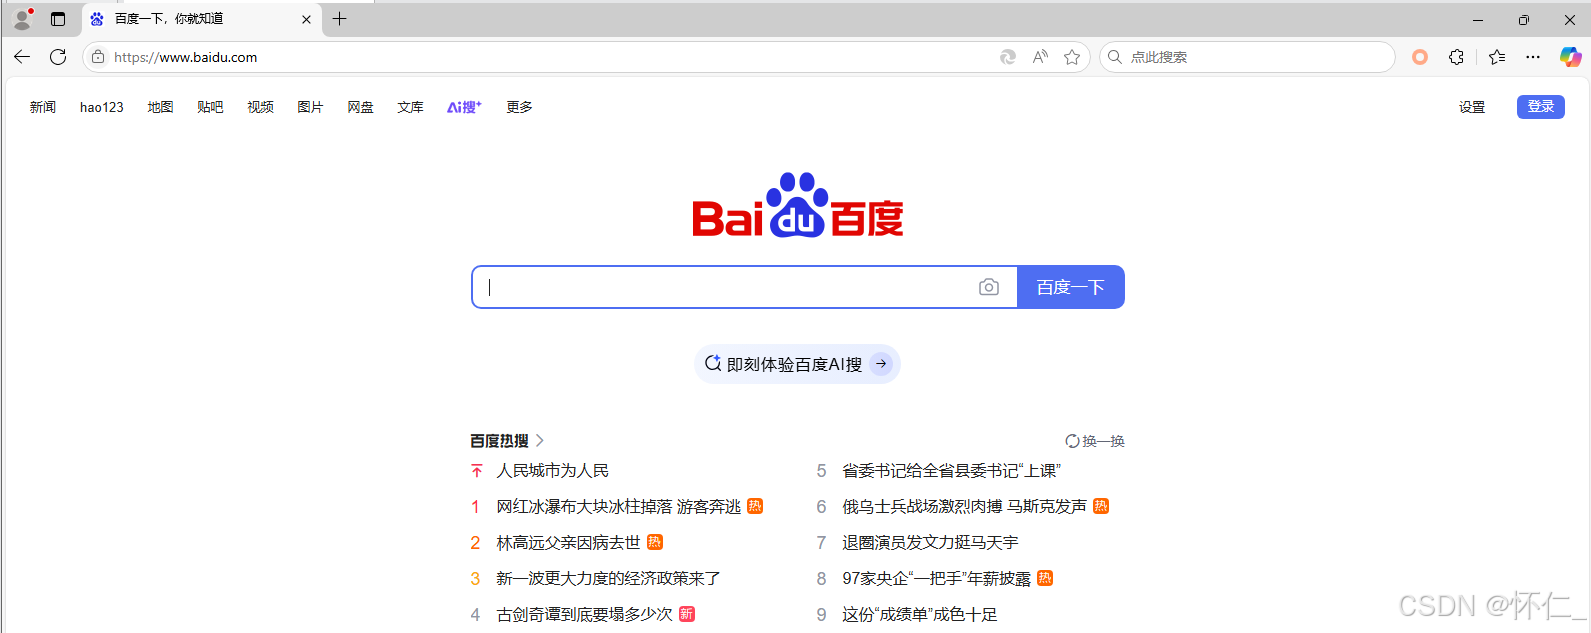Open hao123 navigation link
The height and width of the screenshot is (633, 1591).
(x=102, y=107)
